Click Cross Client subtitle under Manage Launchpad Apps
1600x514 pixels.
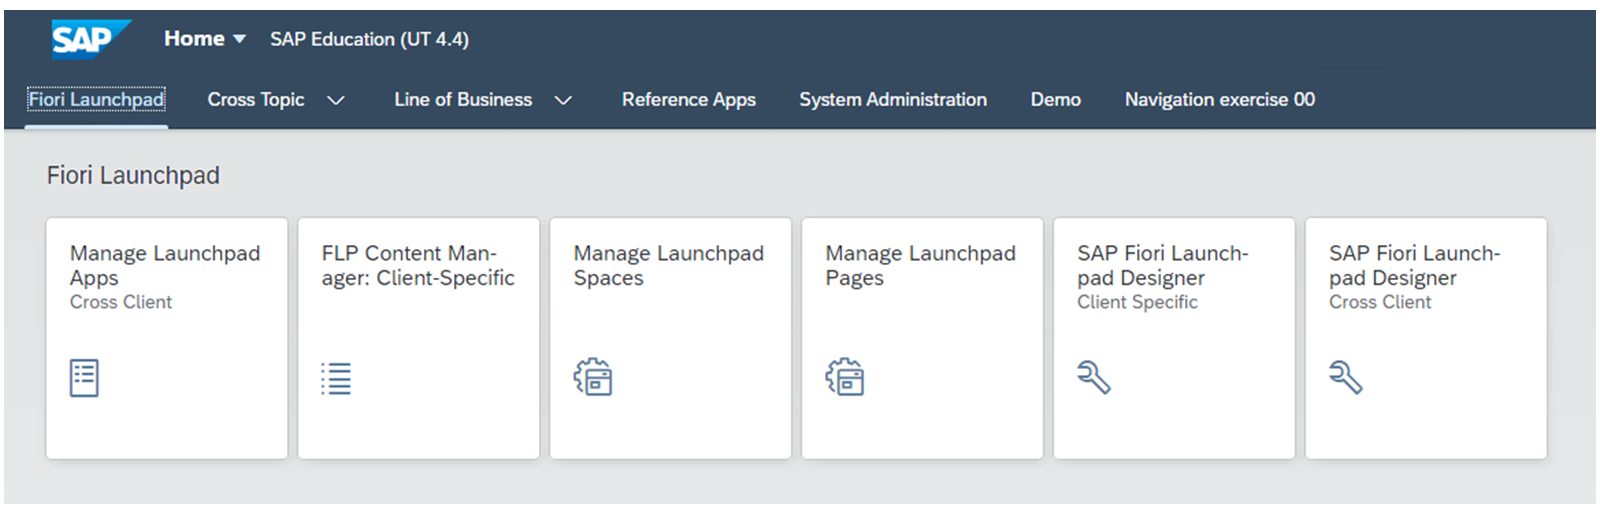point(121,302)
